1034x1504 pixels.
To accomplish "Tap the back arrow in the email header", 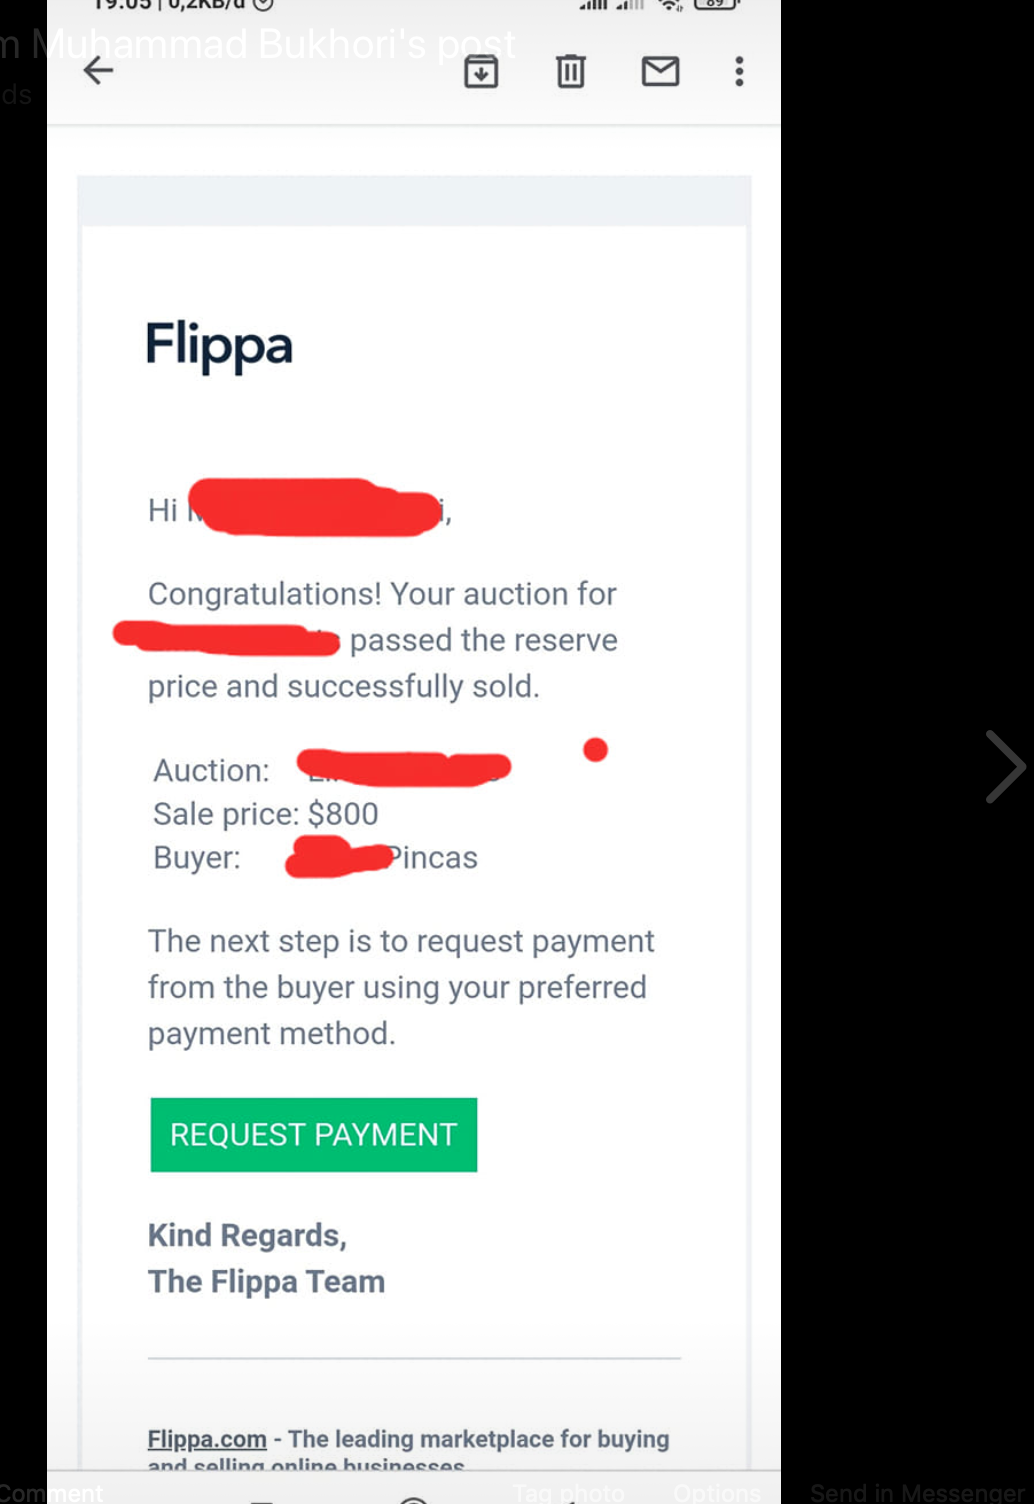I will point(98,71).
